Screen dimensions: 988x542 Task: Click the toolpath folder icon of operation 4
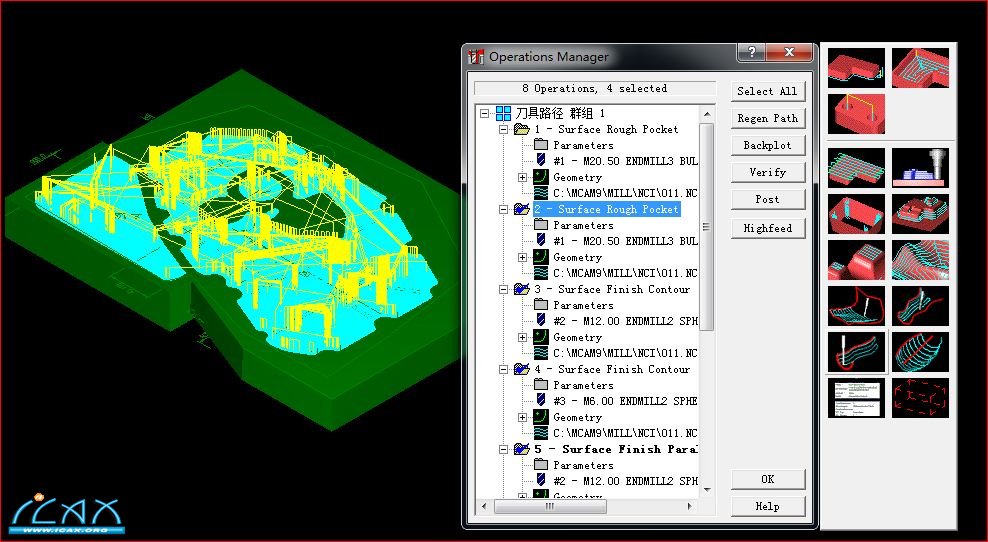pyautogui.click(x=521, y=370)
